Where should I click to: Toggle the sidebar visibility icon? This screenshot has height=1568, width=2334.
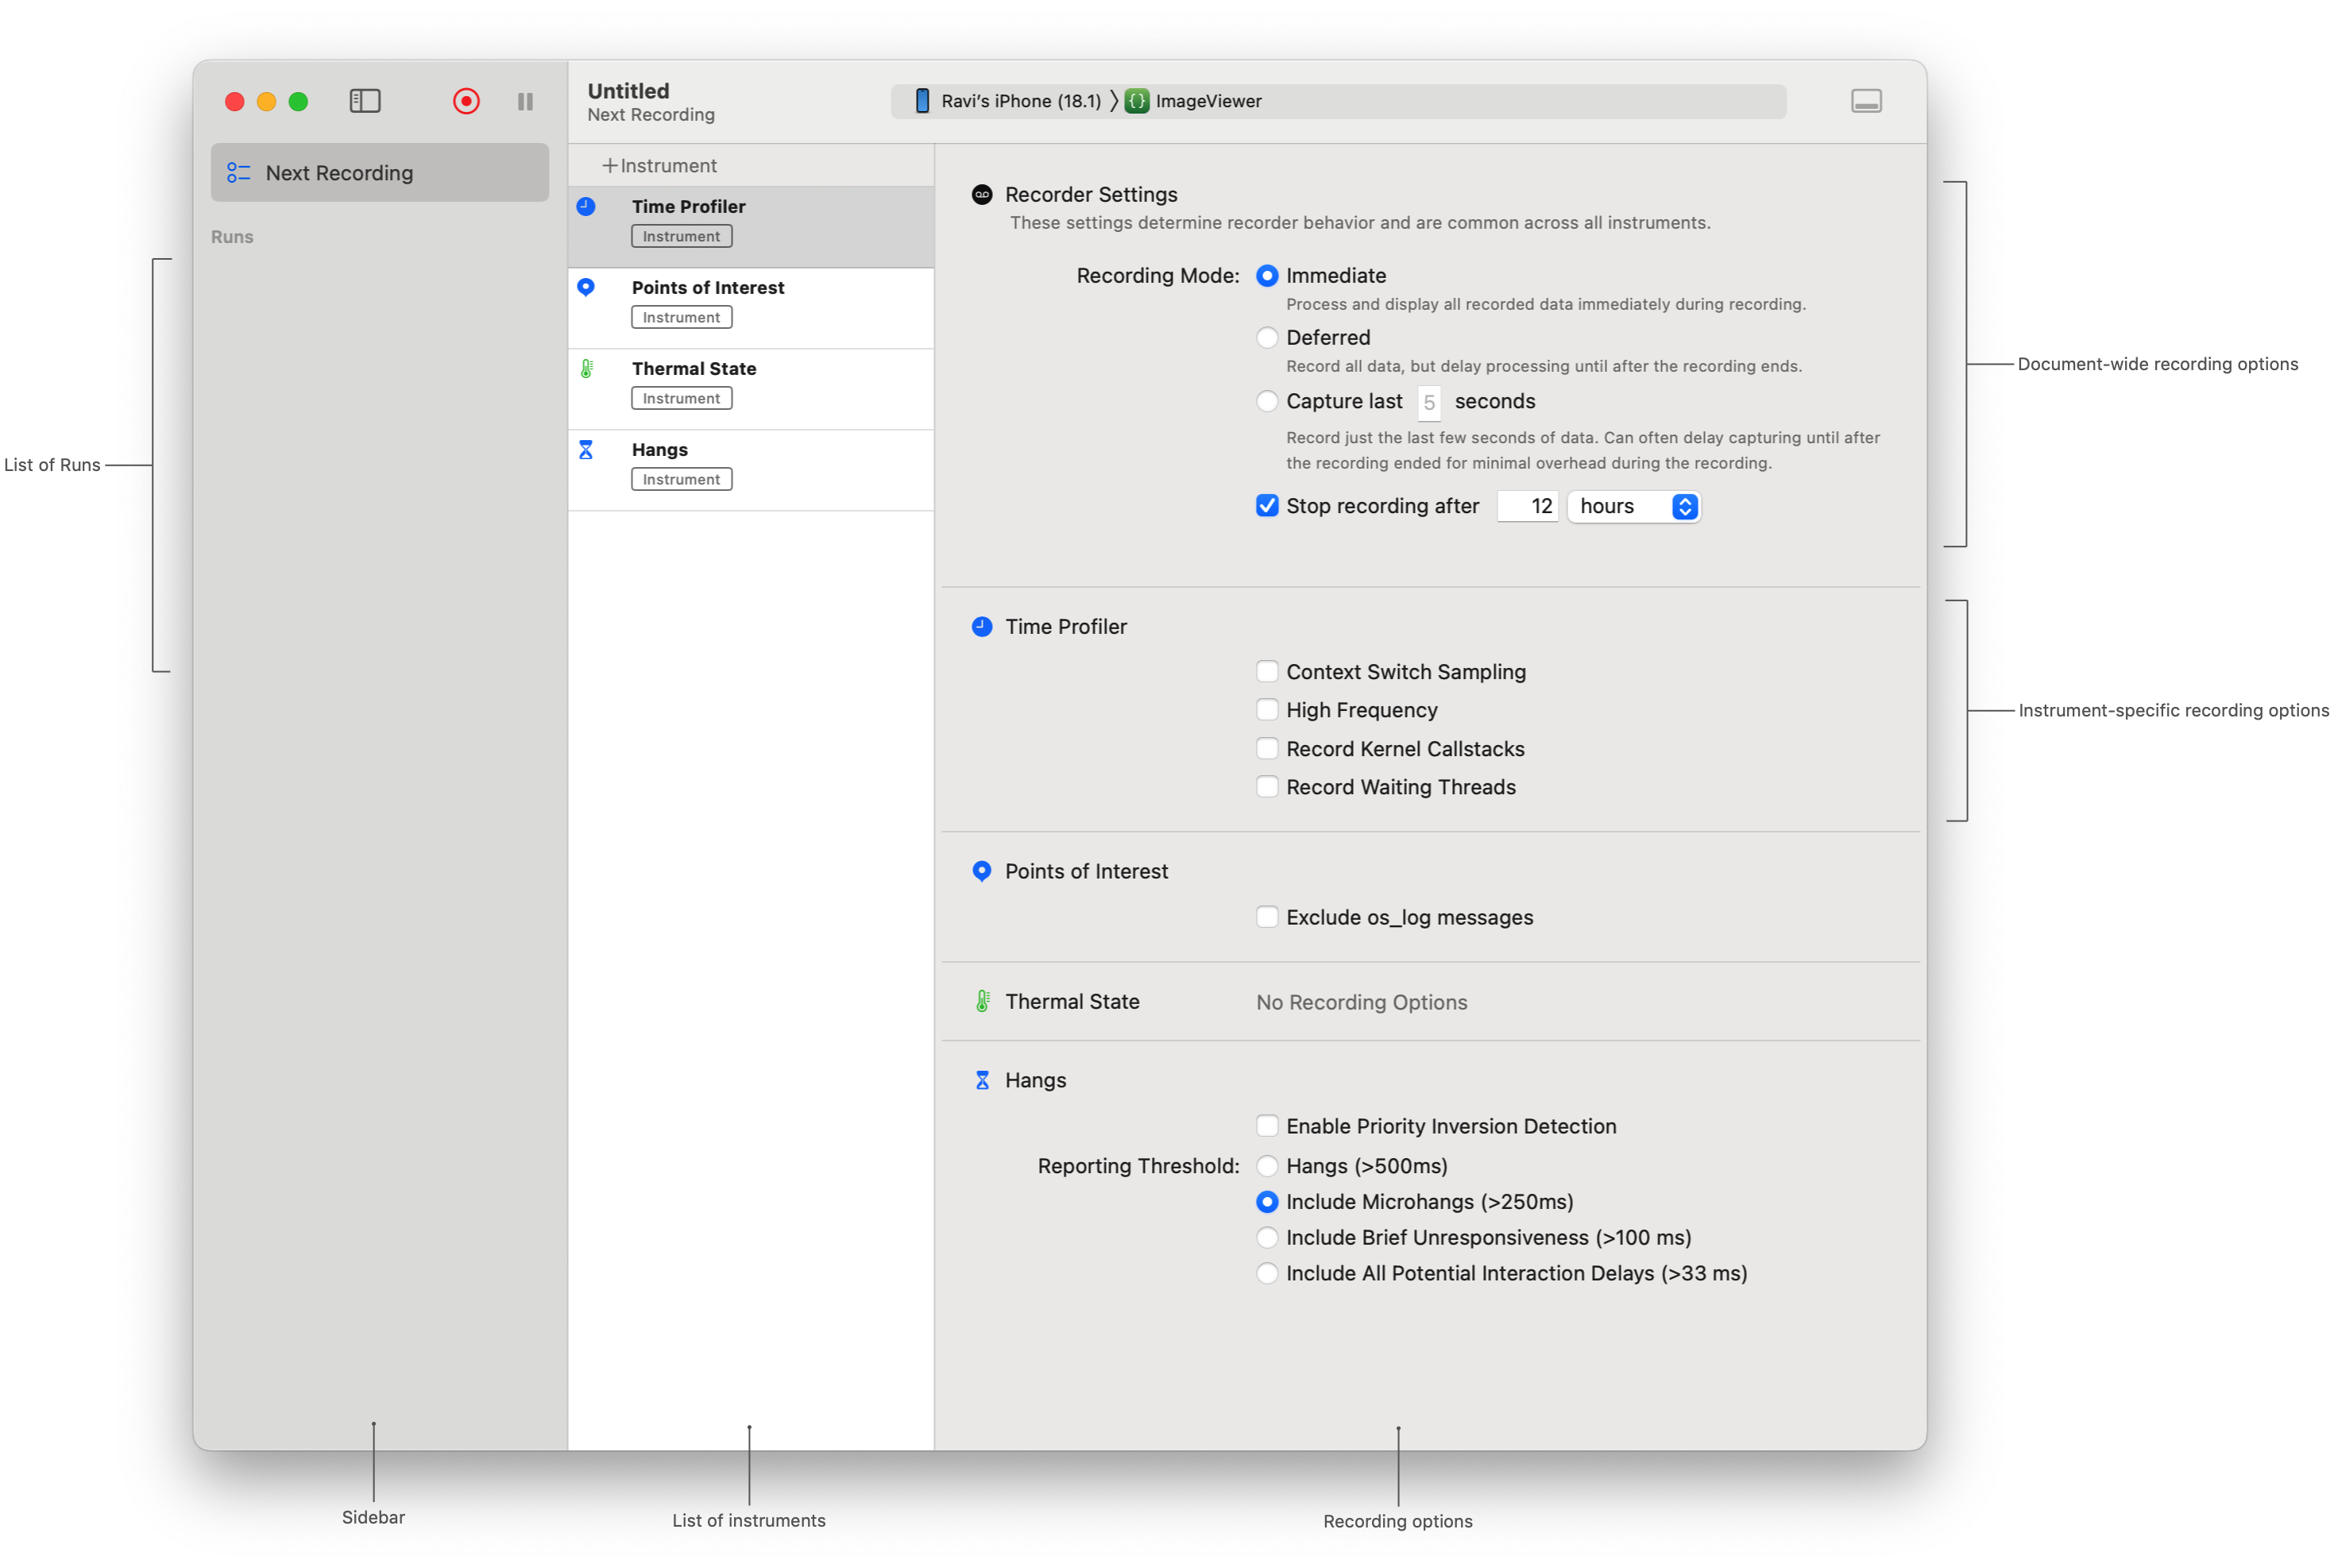pos(365,101)
